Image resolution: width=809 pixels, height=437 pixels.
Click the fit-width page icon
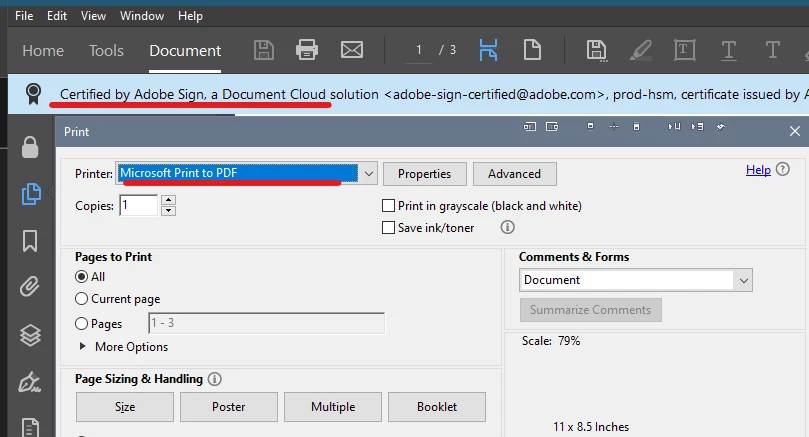point(488,50)
